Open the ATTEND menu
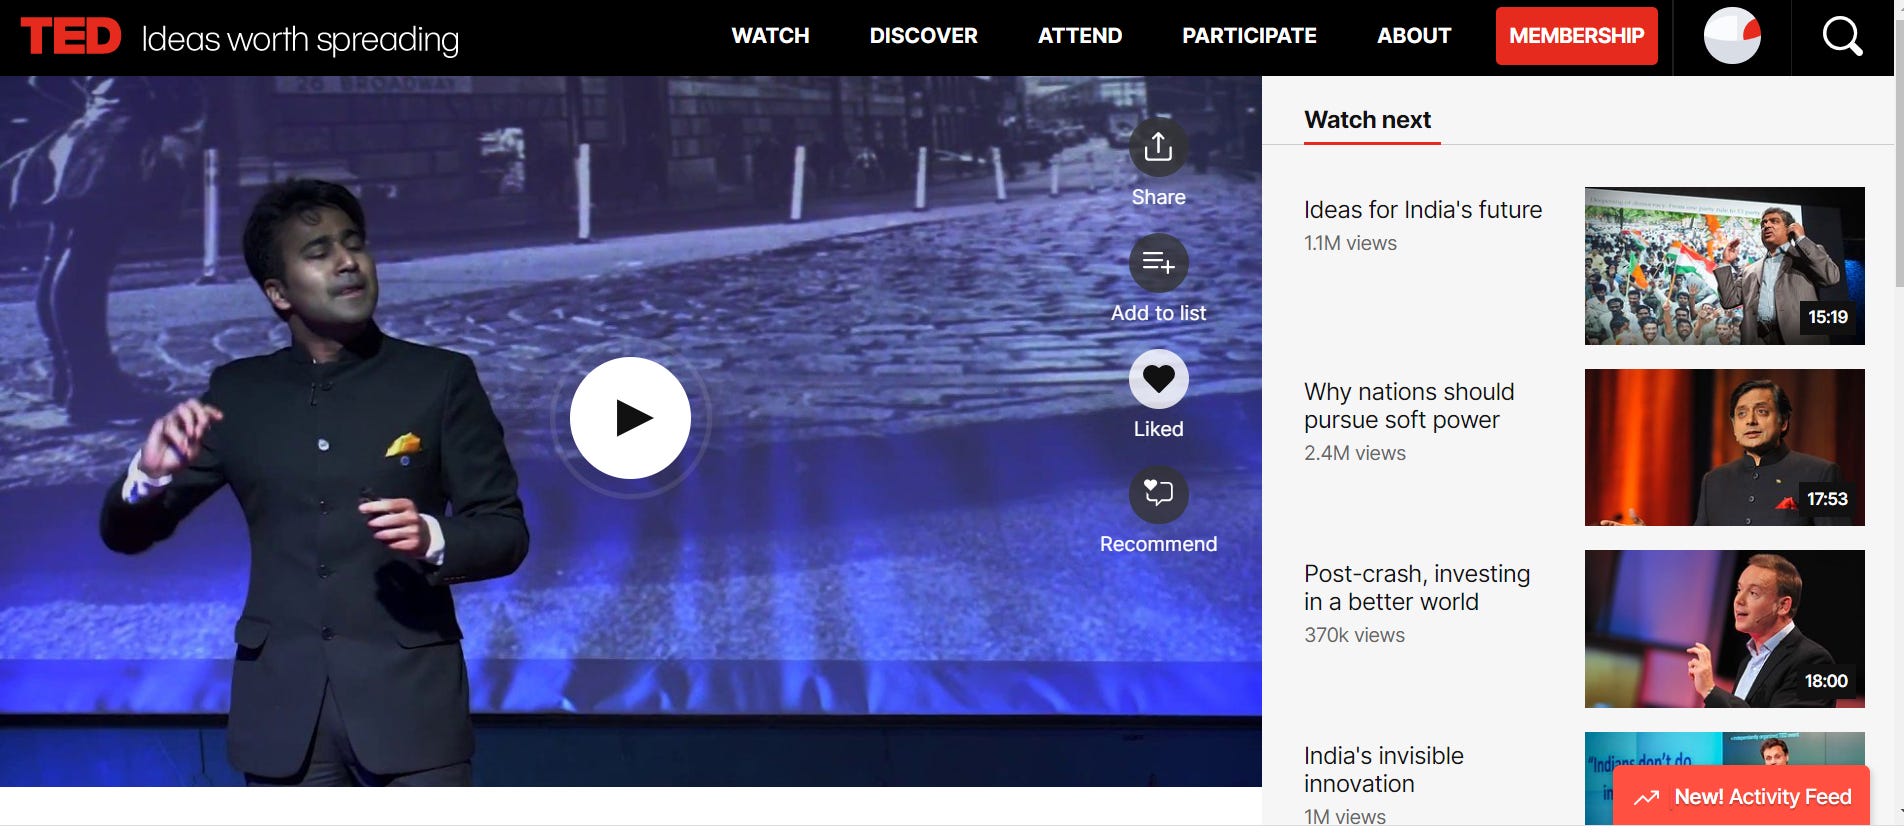 tap(1080, 36)
